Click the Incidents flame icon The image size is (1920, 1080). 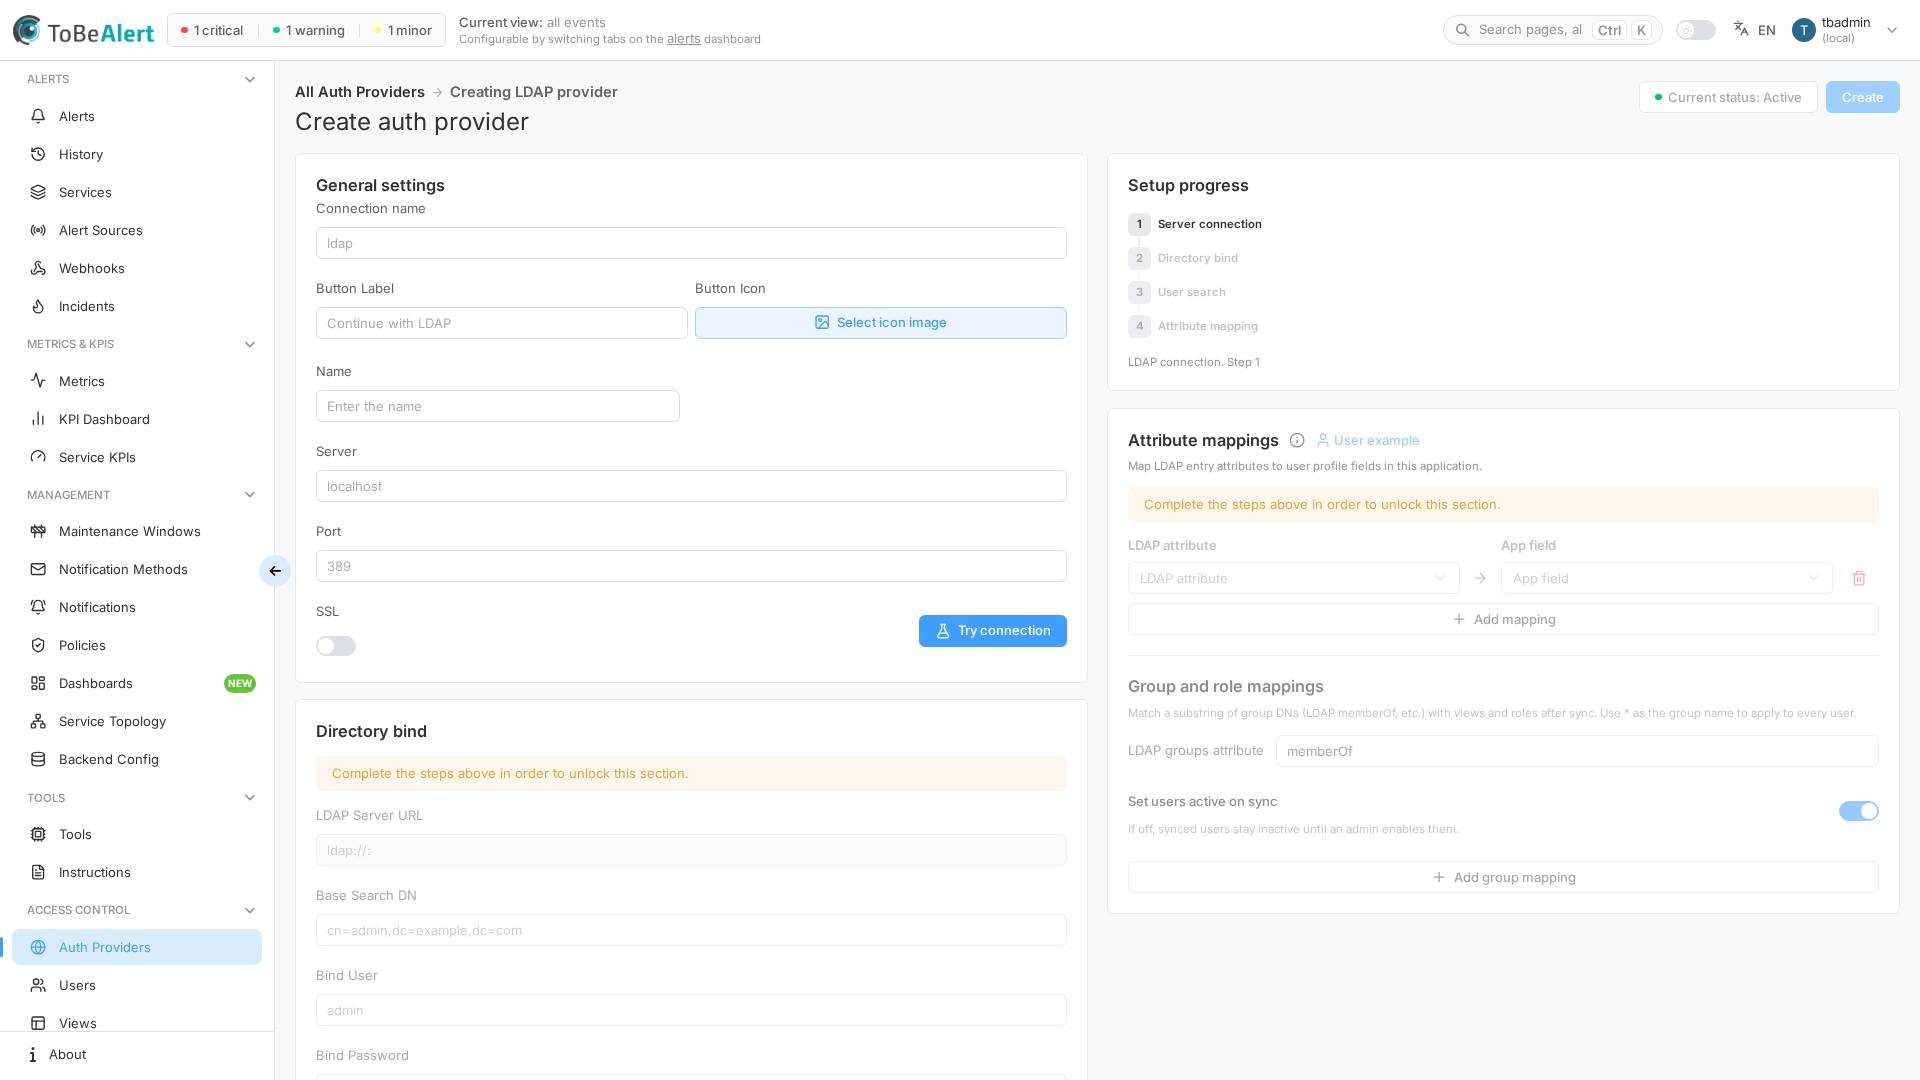coord(38,306)
